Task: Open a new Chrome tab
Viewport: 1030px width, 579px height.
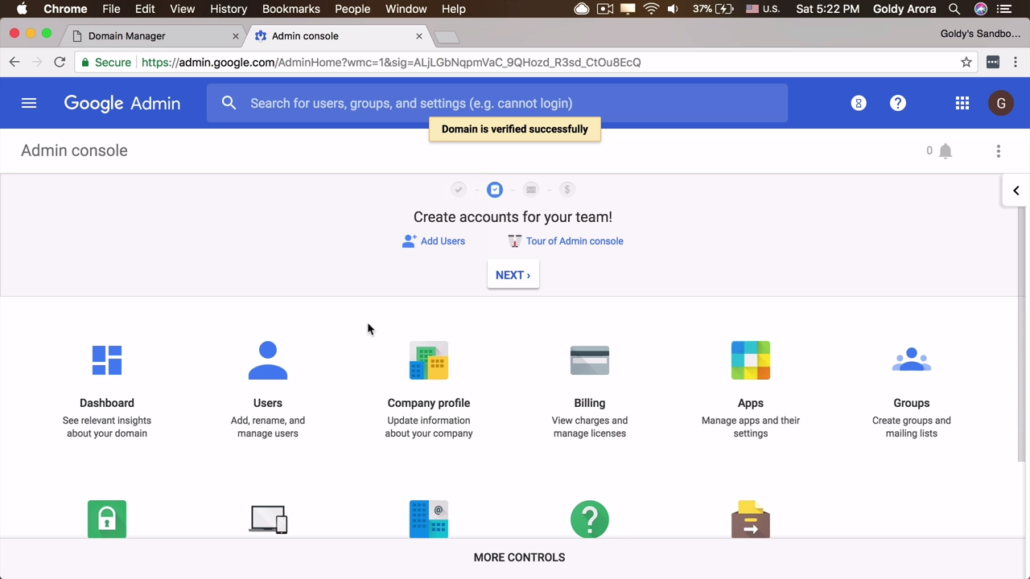Action: (447, 37)
